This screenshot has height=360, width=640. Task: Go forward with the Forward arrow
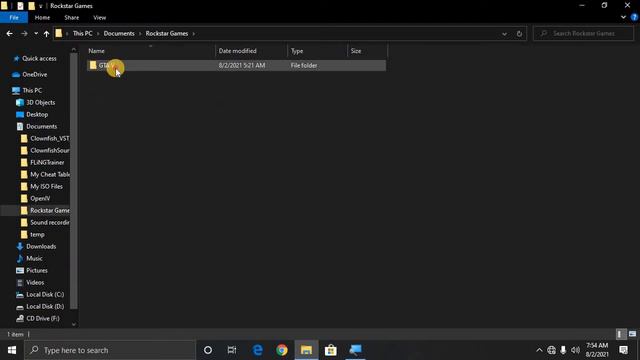tap(24, 33)
